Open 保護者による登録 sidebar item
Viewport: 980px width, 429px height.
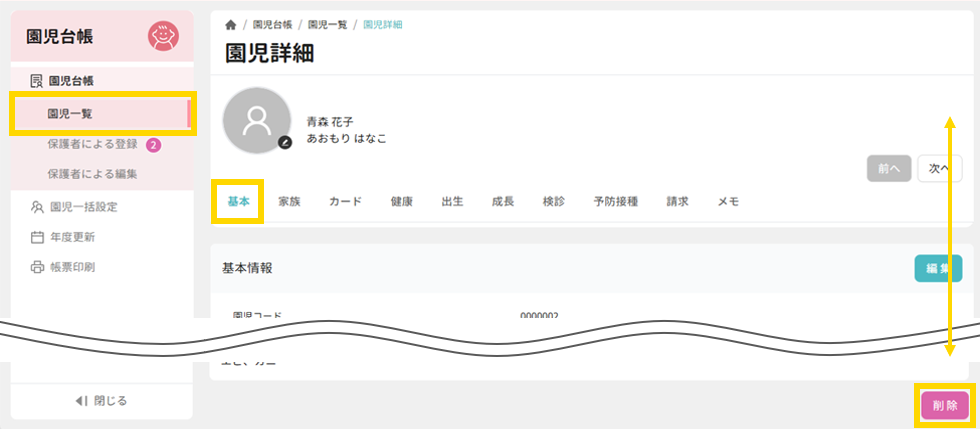92,144
